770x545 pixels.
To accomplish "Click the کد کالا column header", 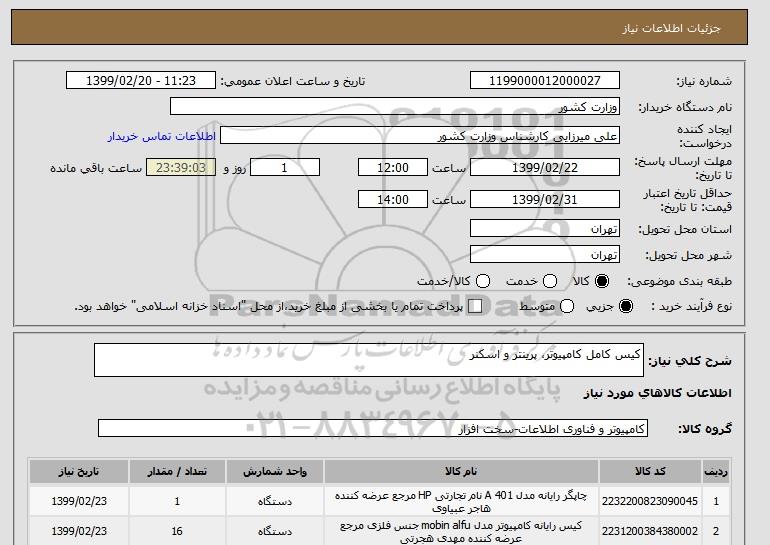I will (650, 471).
